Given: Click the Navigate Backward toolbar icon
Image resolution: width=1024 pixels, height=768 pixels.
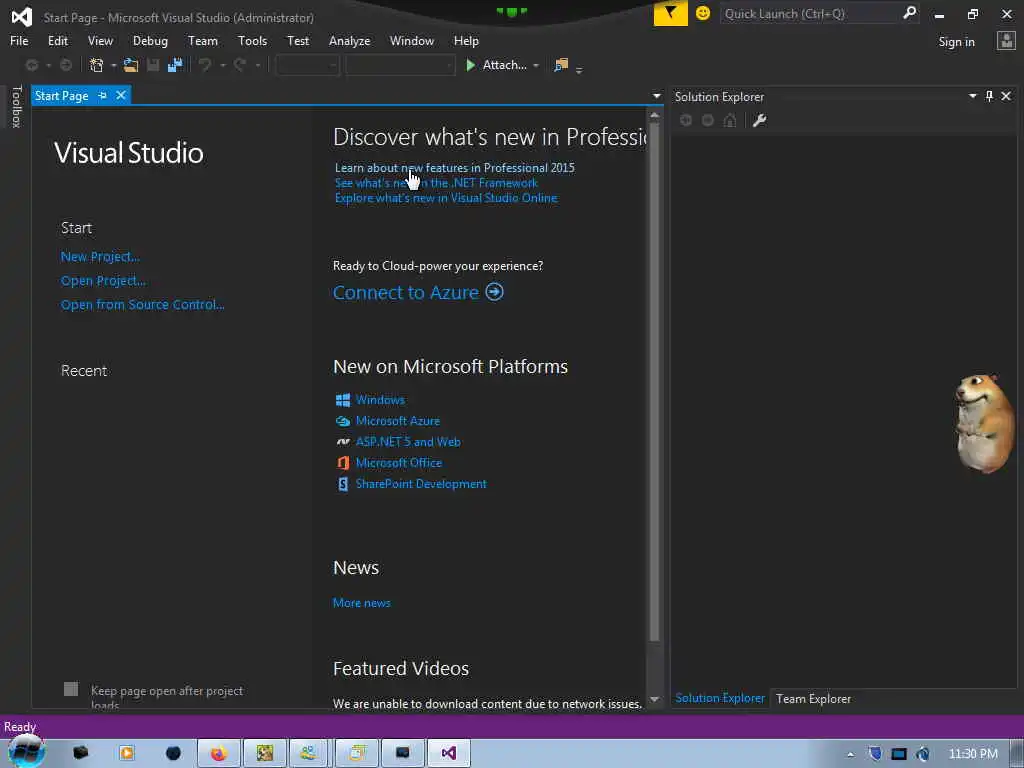Looking at the screenshot, I should 31,65.
